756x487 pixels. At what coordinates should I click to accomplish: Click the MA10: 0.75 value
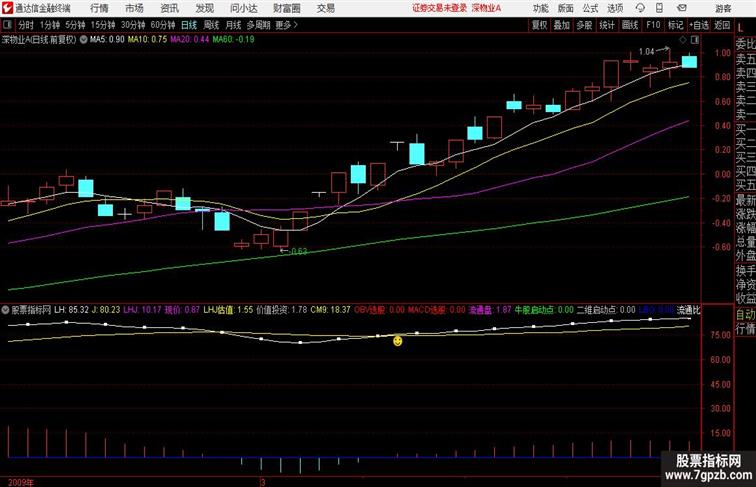point(148,40)
